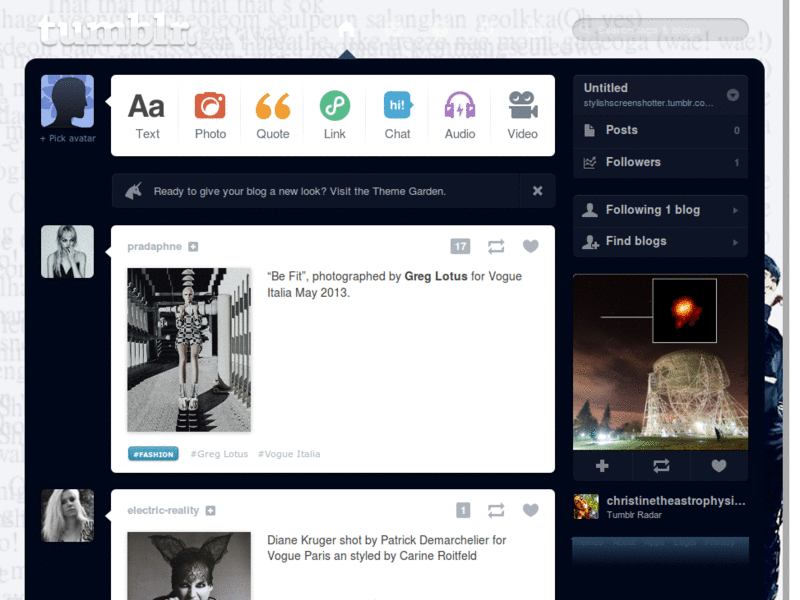View the 1 note on electric-reality post
The image size is (800, 600).
point(463,511)
